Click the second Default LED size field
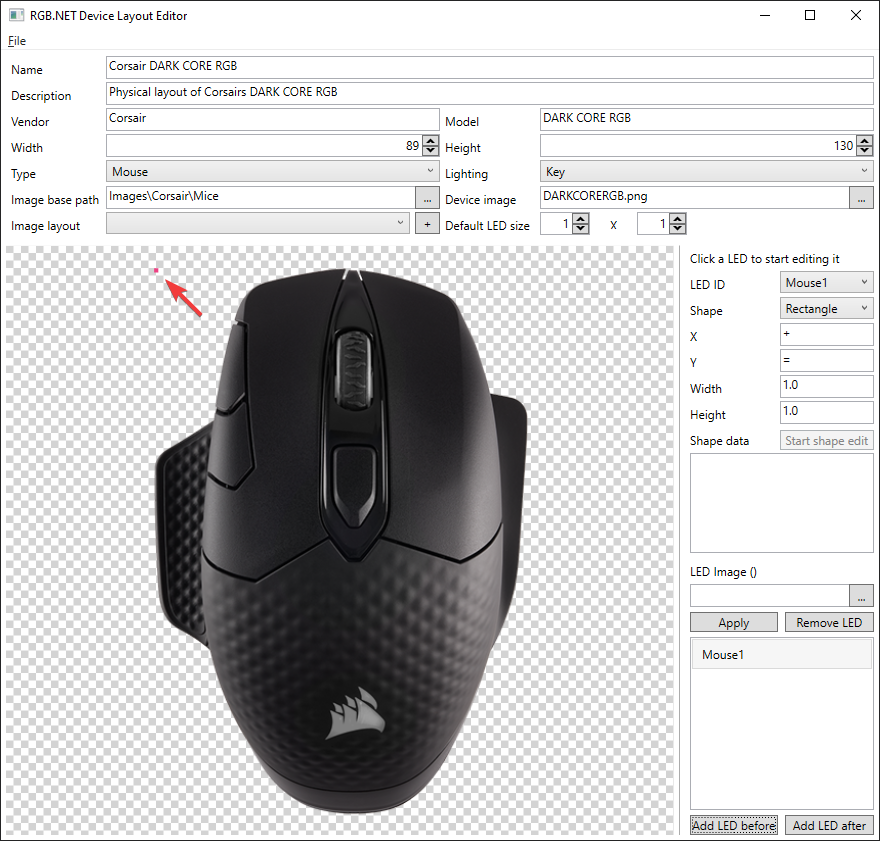Viewport: 880px width, 841px height. [x=654, y=224]
